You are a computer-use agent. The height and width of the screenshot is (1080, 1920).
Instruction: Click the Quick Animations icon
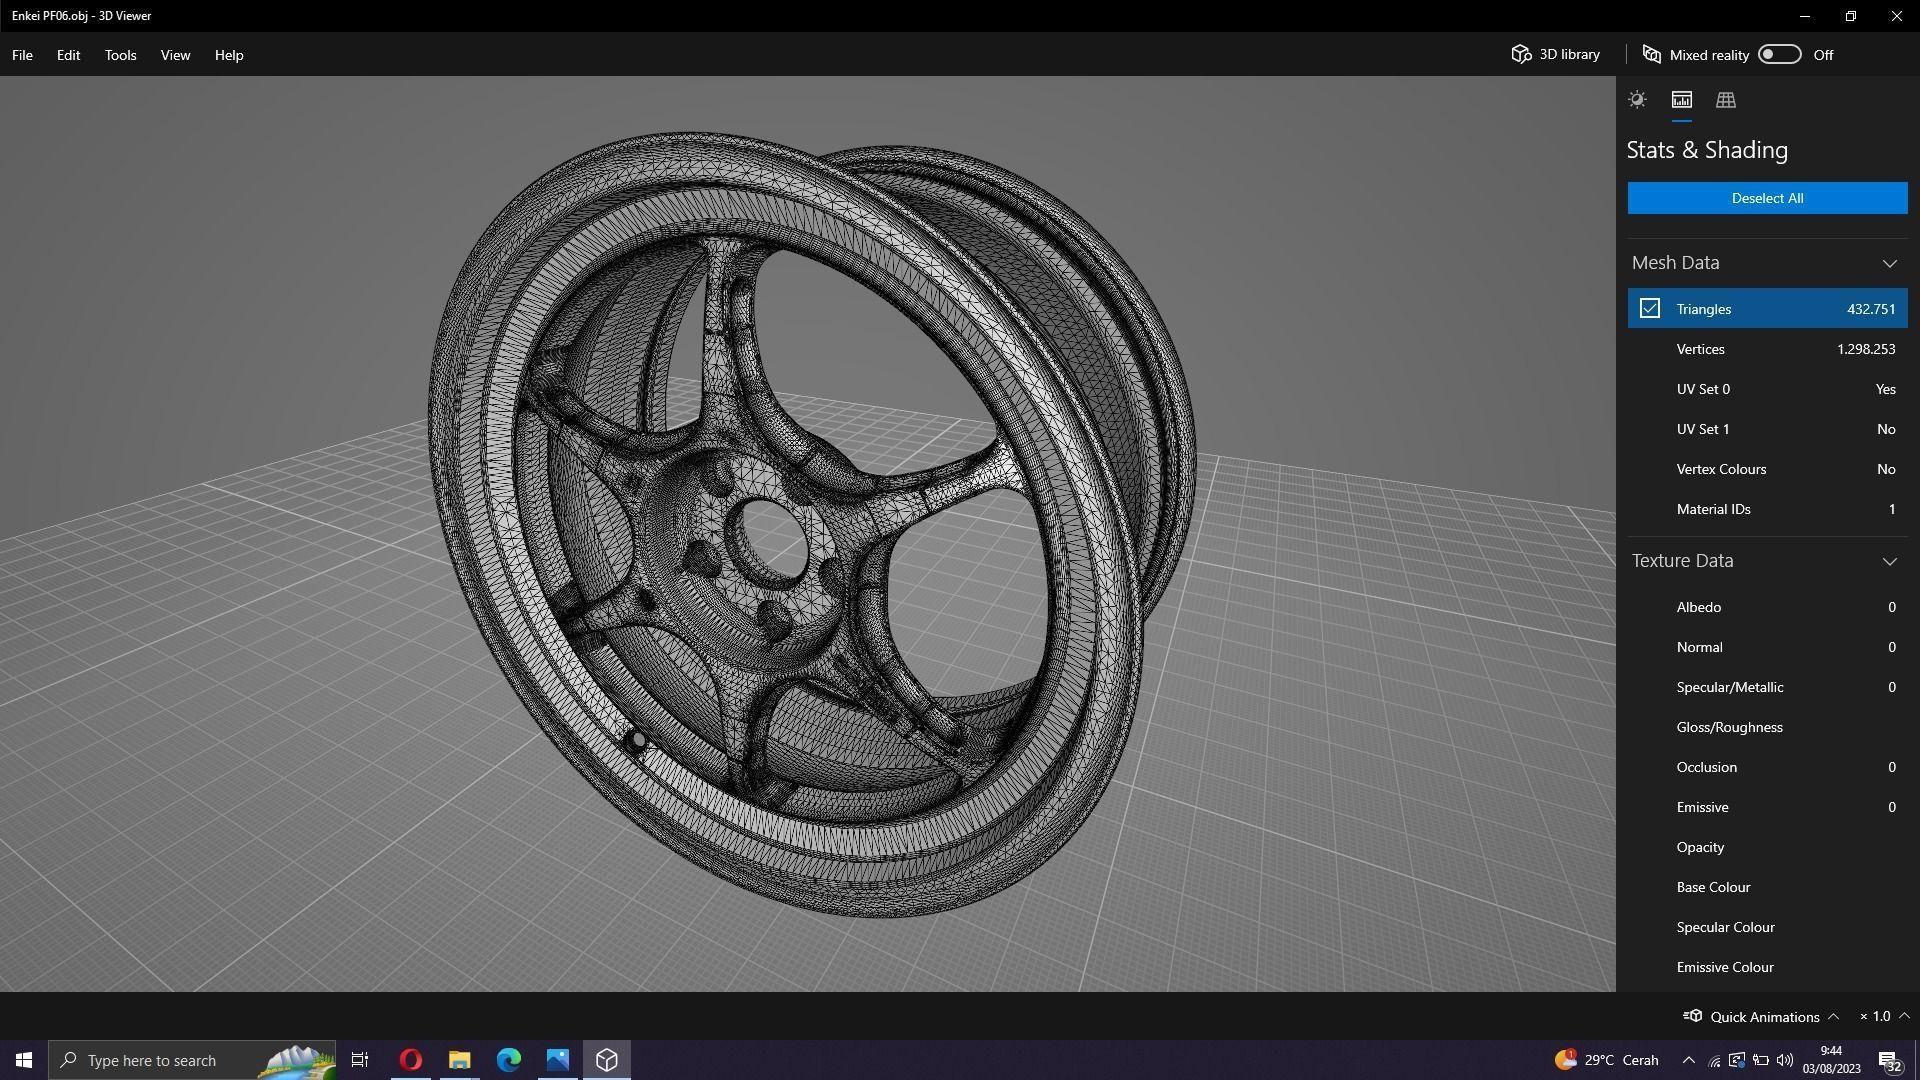1692,1016
